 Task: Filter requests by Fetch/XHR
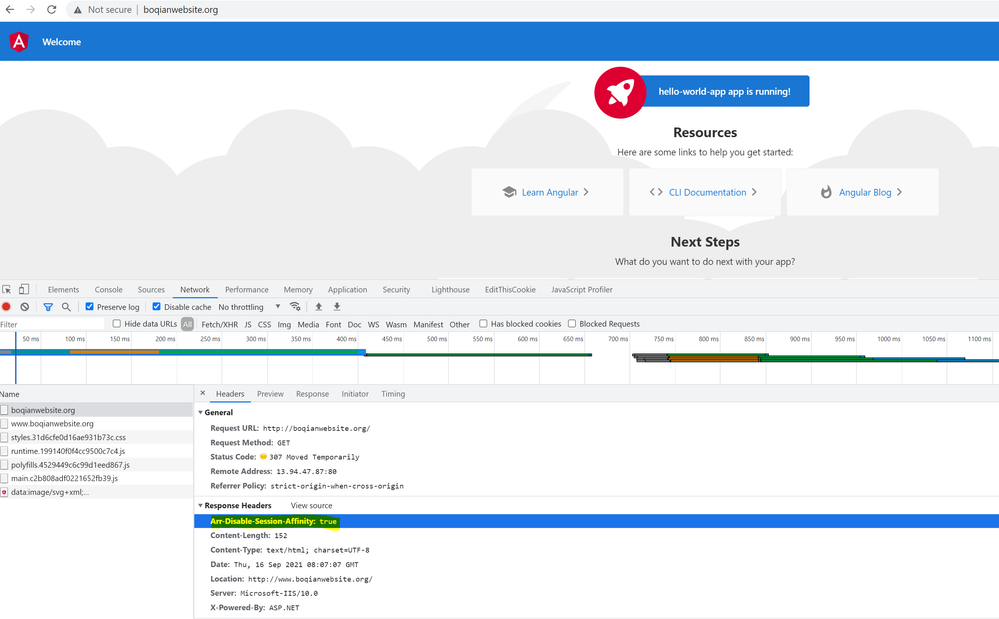click(x=220, y=324)
